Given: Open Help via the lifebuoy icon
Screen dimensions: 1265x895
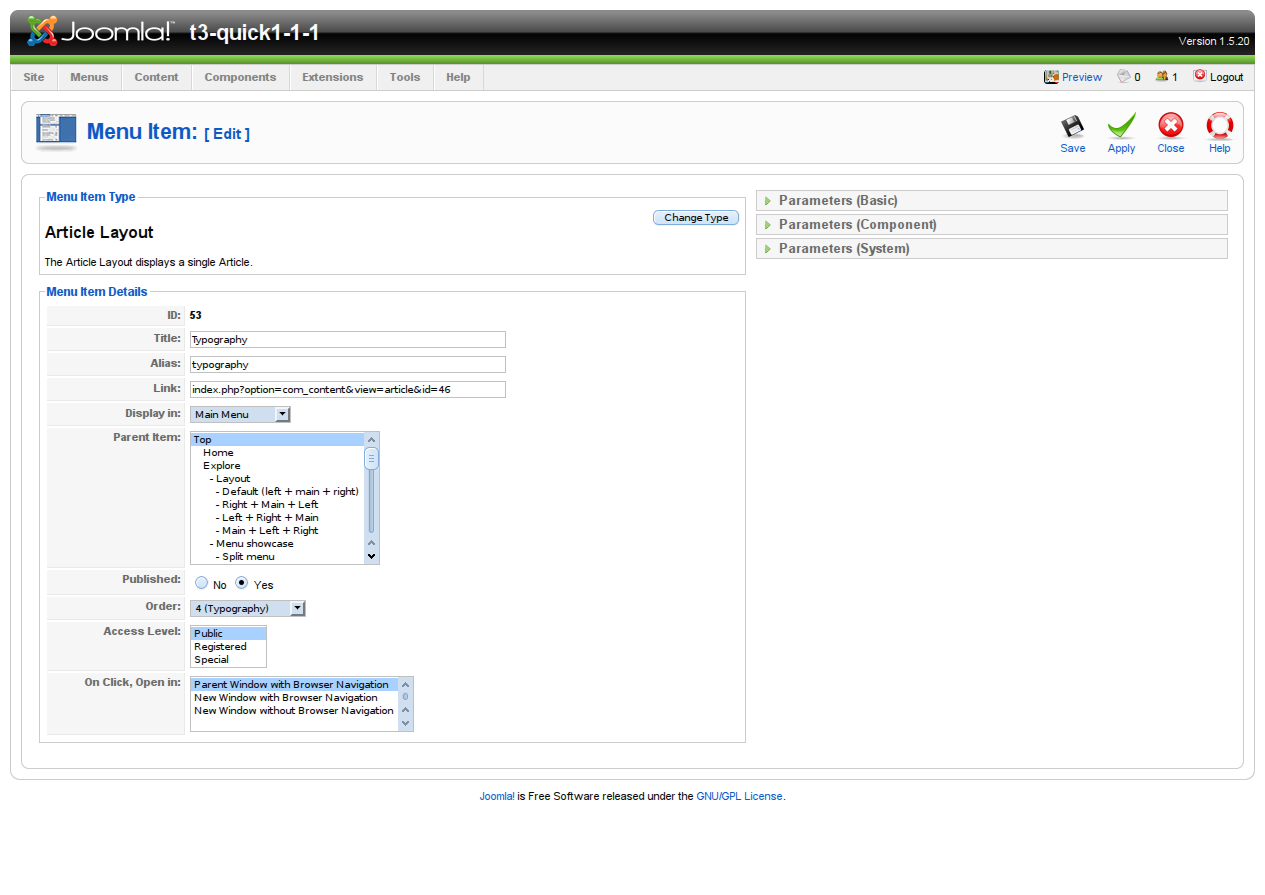Looking at the screenshot, I should (x=1219, y=126).
